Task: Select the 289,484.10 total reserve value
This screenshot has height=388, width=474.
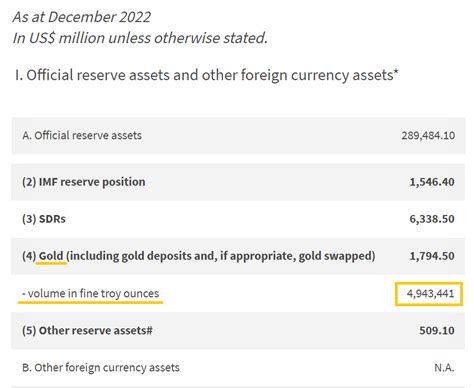Action: [x=428, y=135]
